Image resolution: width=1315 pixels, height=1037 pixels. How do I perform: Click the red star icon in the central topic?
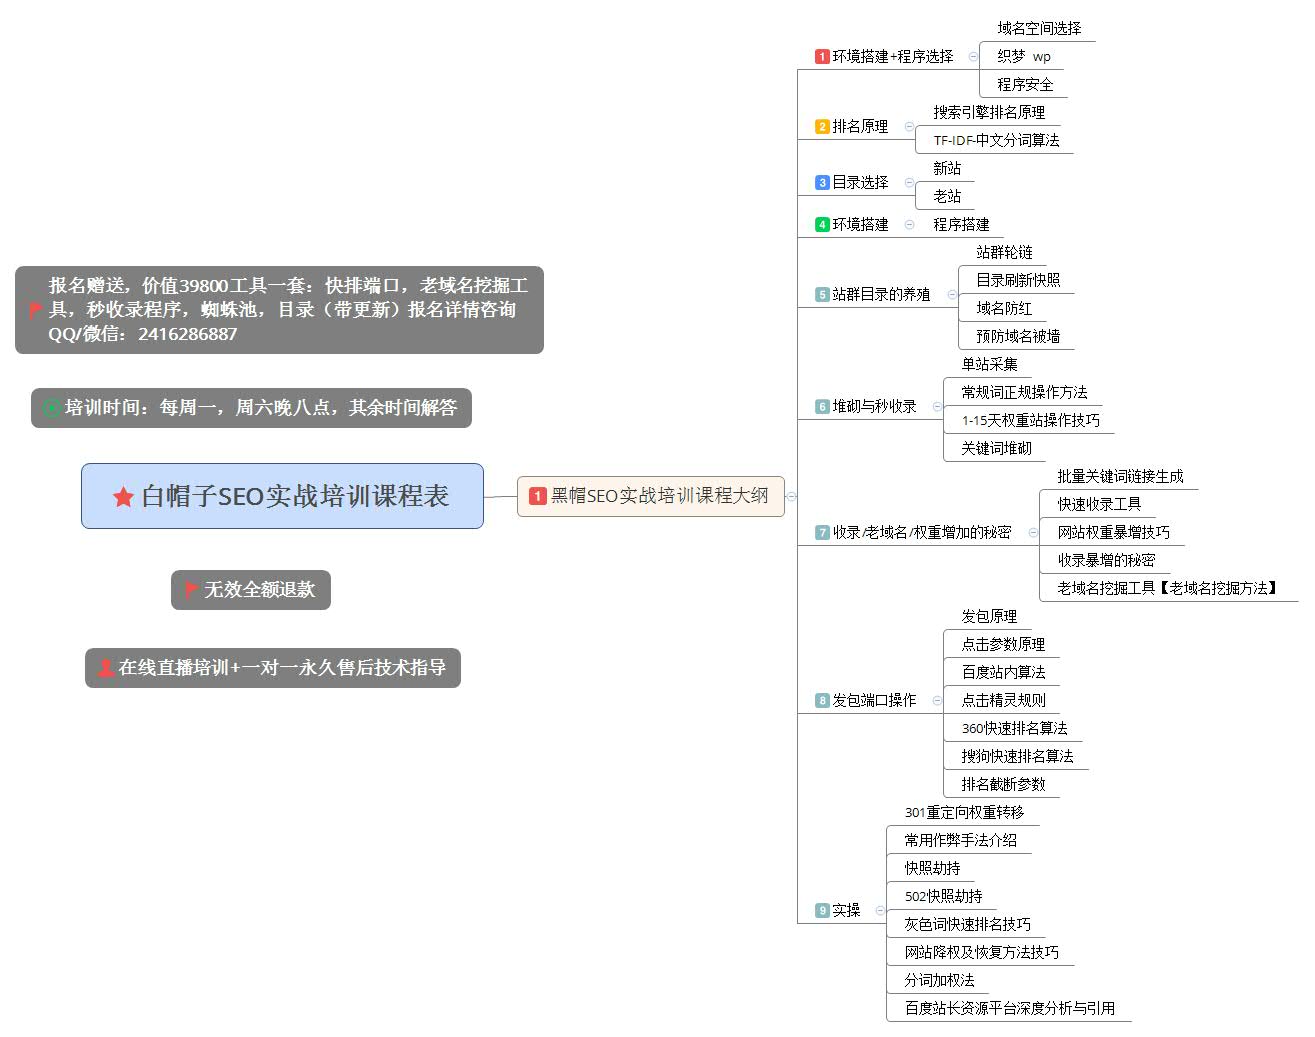point(123,497)
